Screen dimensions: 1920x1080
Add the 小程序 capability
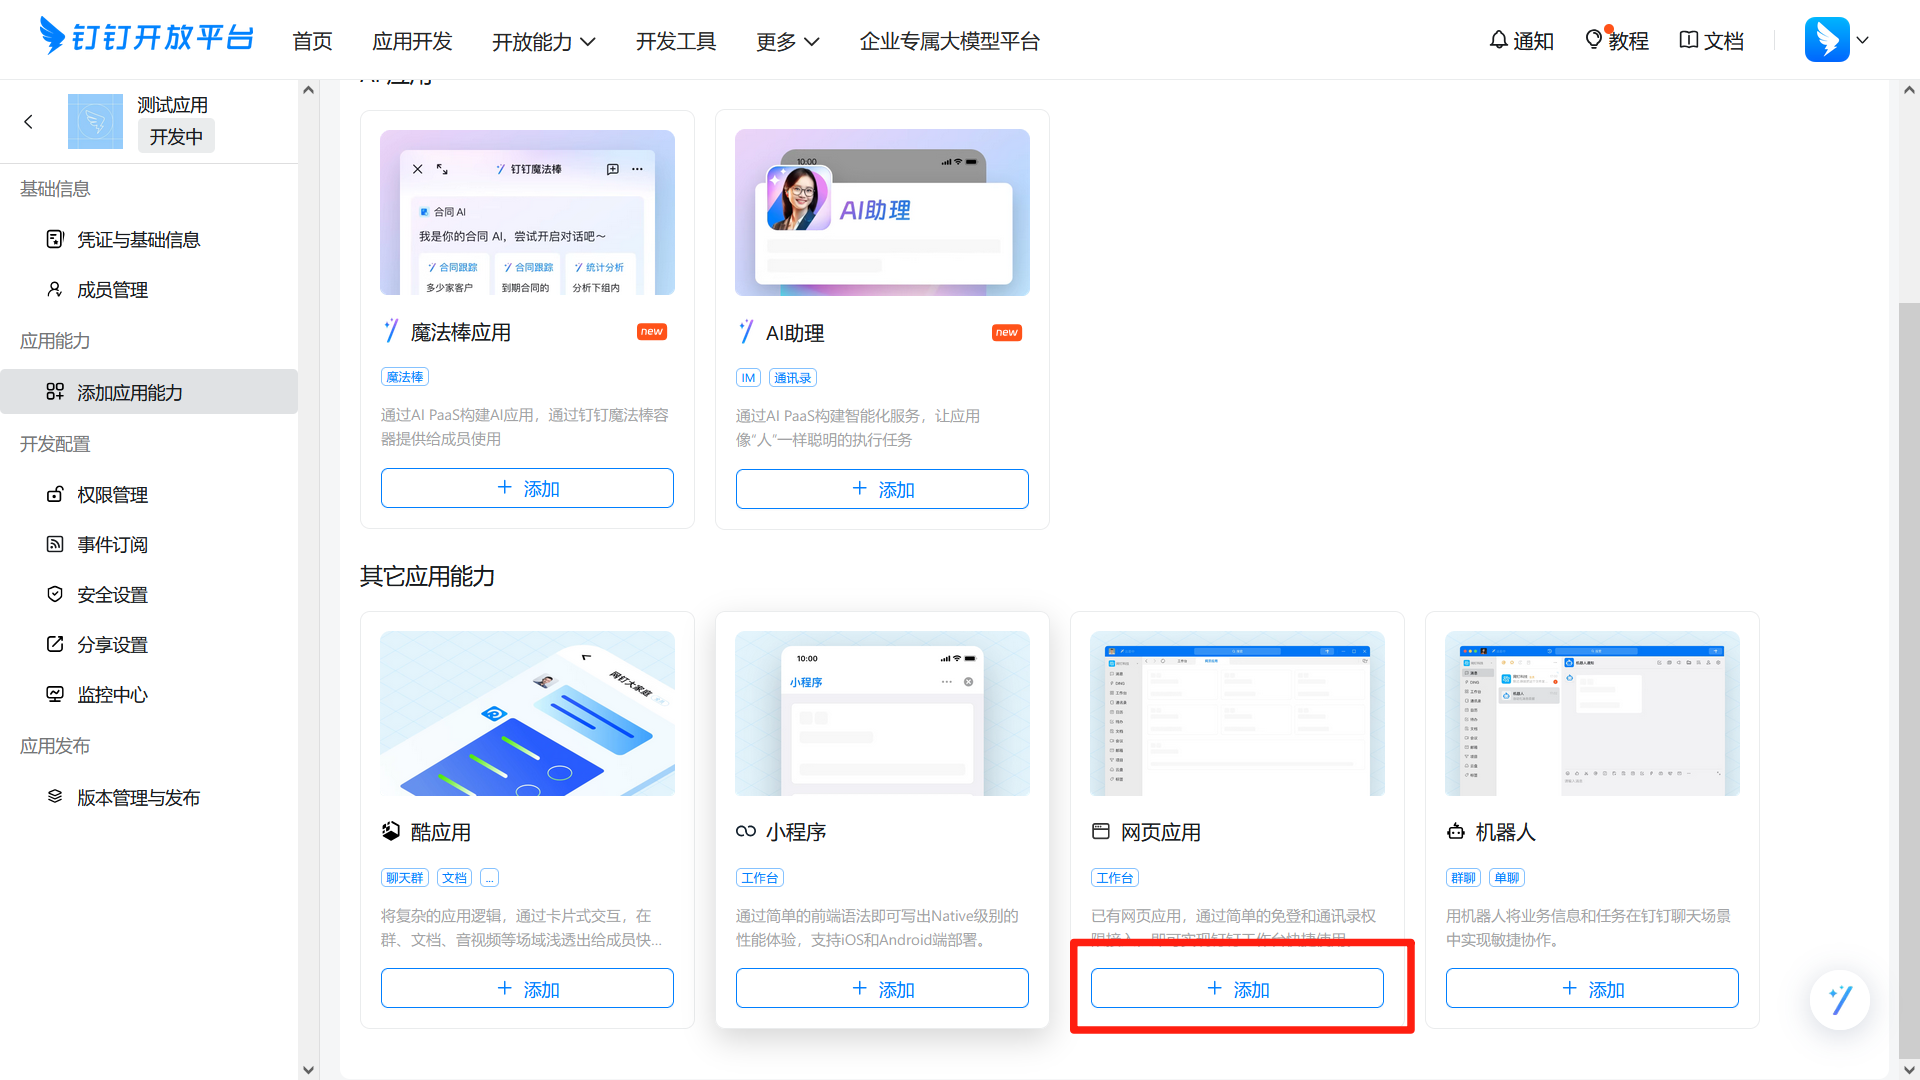(x=882, y=988)
